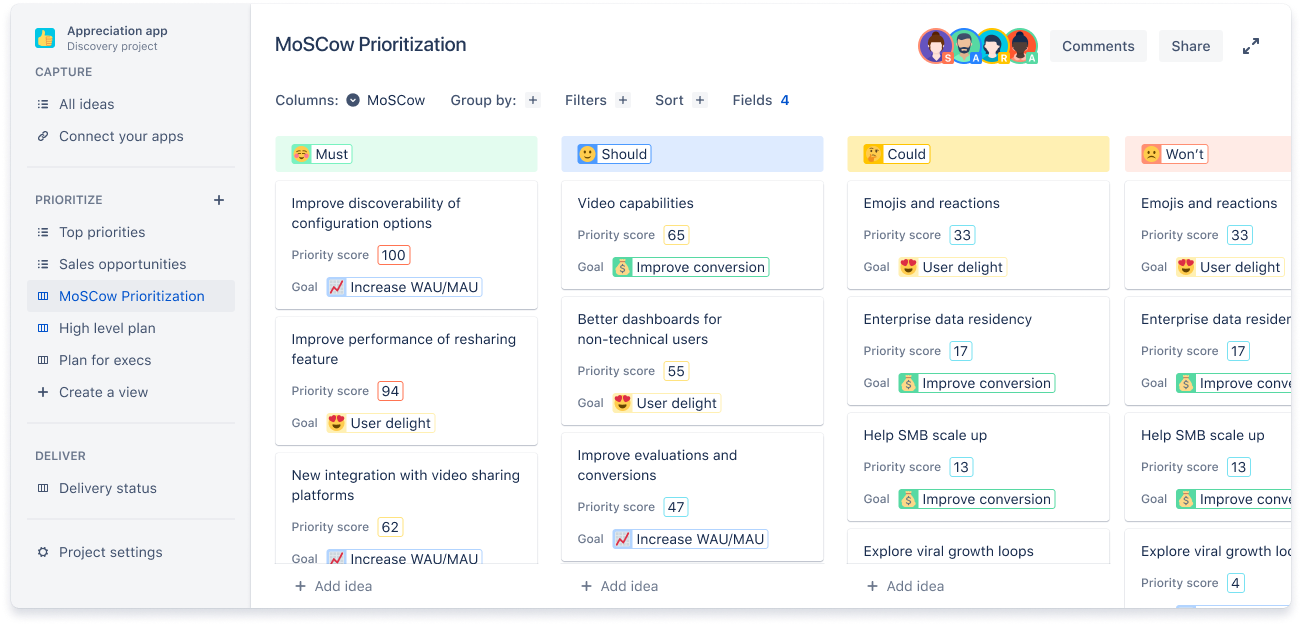Add an idea to the Should column
1302x626 pixels.
618,586
